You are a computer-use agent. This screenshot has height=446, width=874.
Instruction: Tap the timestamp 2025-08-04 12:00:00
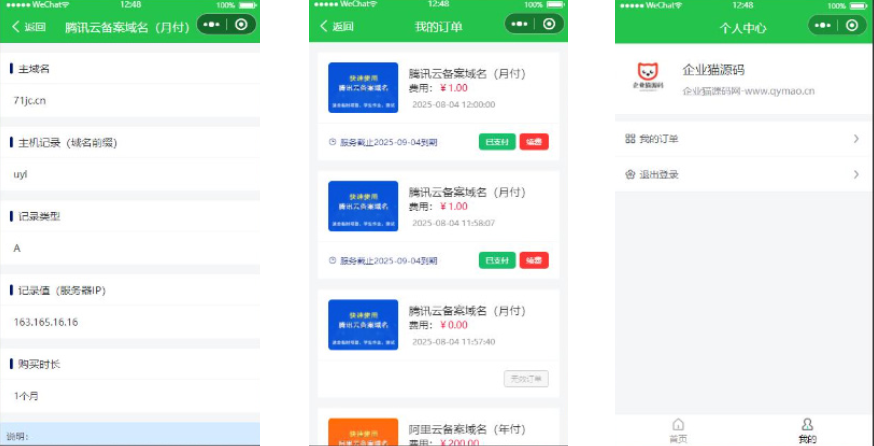[453, 105]
